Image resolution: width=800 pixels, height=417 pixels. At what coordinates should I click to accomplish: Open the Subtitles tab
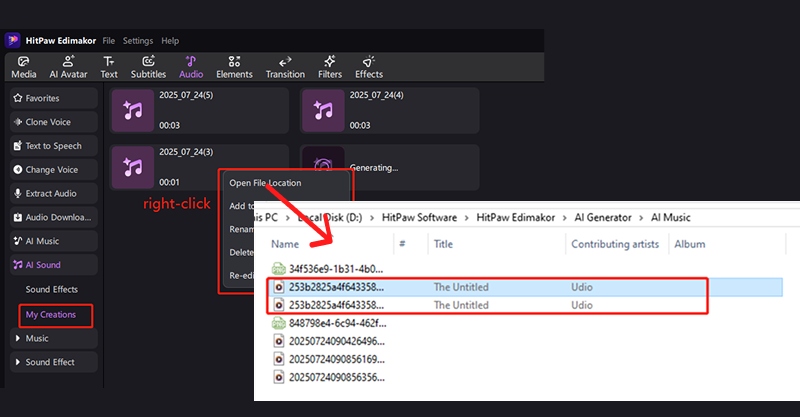tap(148, 67)
